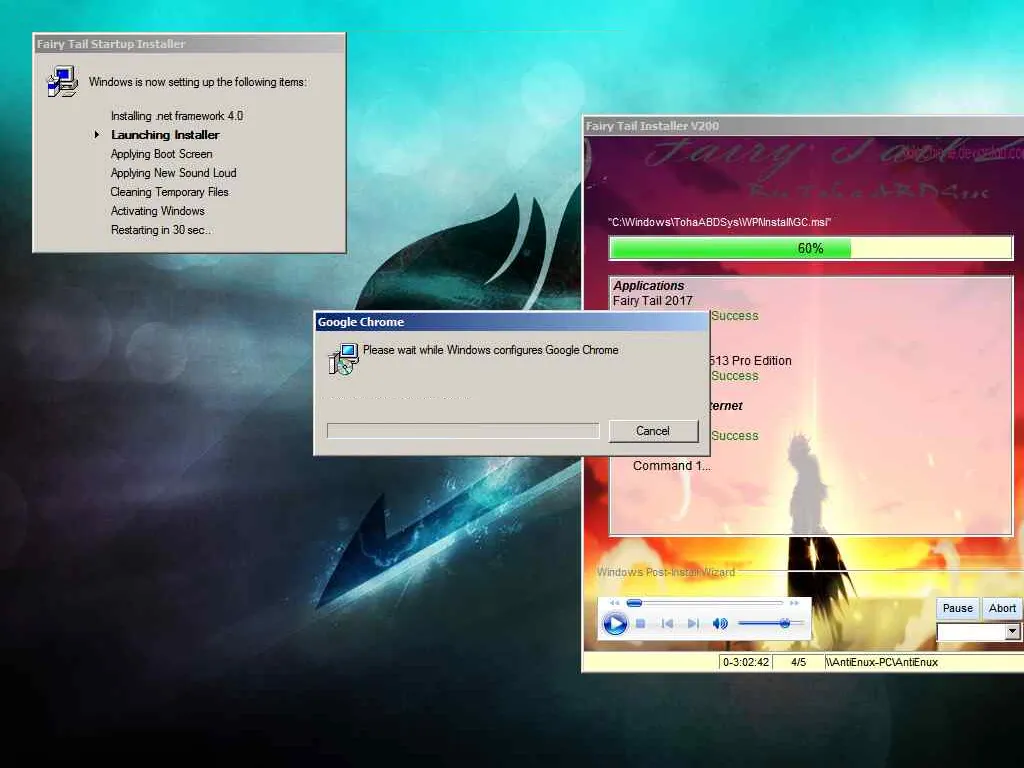Screen dimensions: 1024x768
Task: Select the 'Launching Installer' step
Action: click(x=165, y=135)
